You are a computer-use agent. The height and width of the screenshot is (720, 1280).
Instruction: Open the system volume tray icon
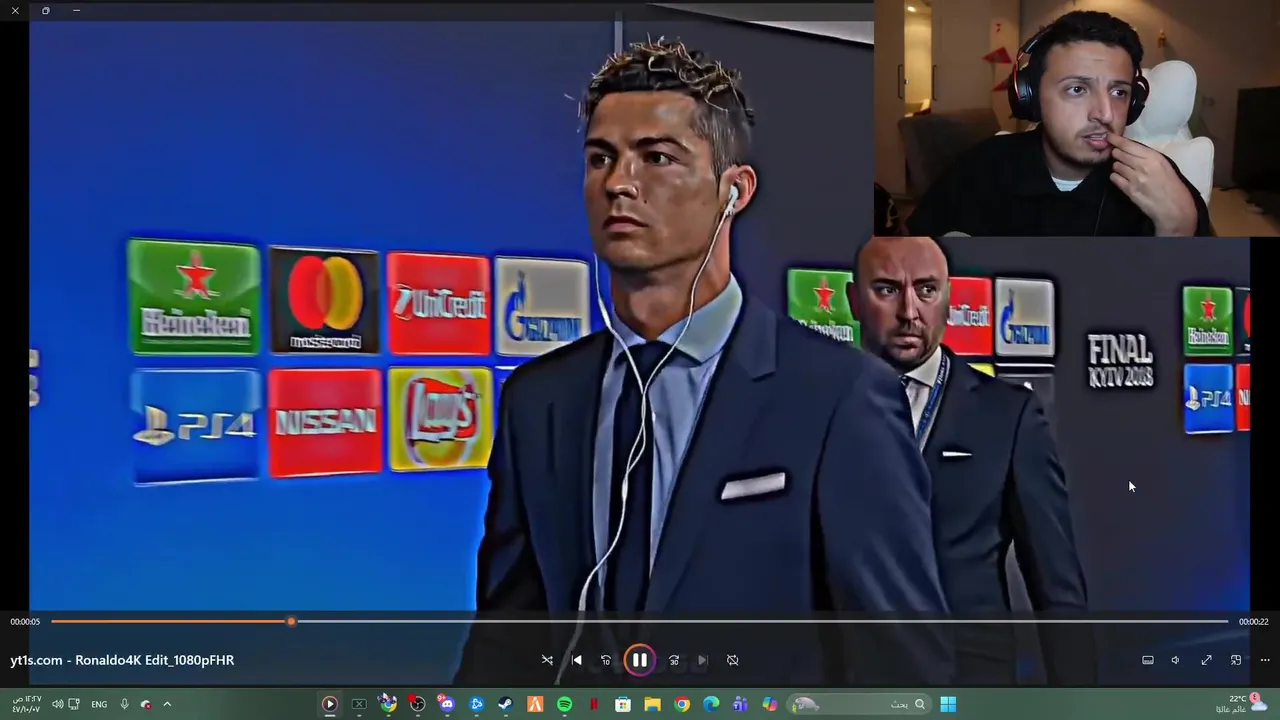click(x=57, y=704)
